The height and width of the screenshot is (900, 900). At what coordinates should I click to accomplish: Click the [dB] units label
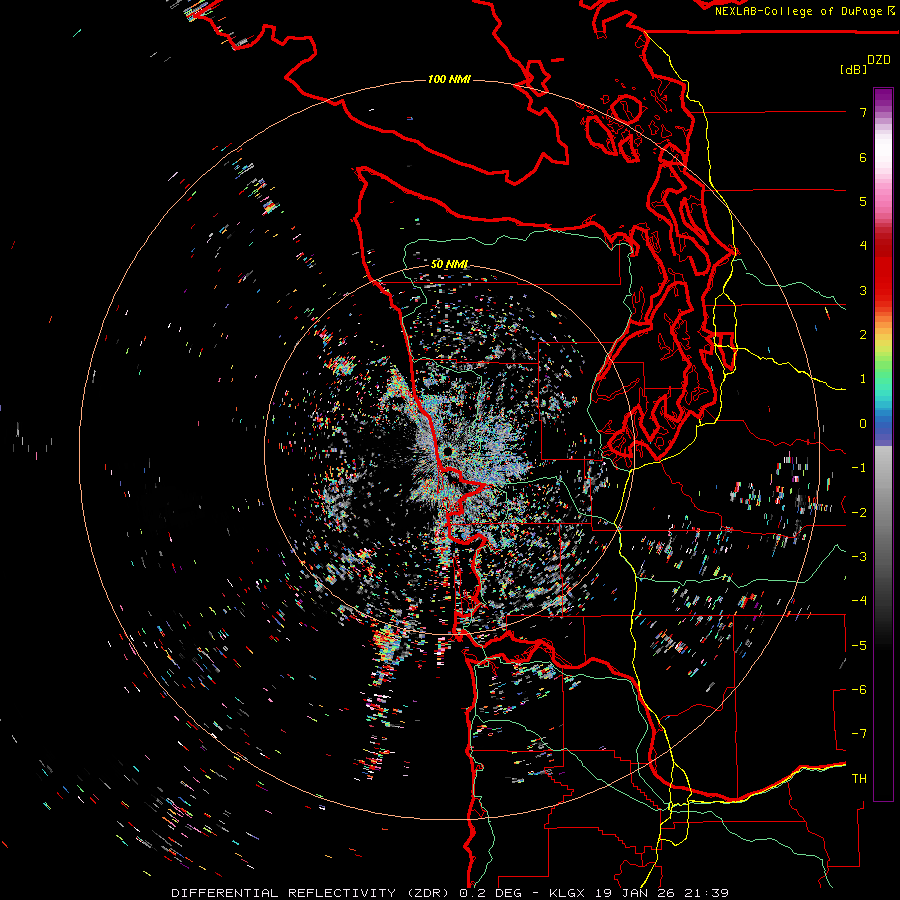point(854,69)
